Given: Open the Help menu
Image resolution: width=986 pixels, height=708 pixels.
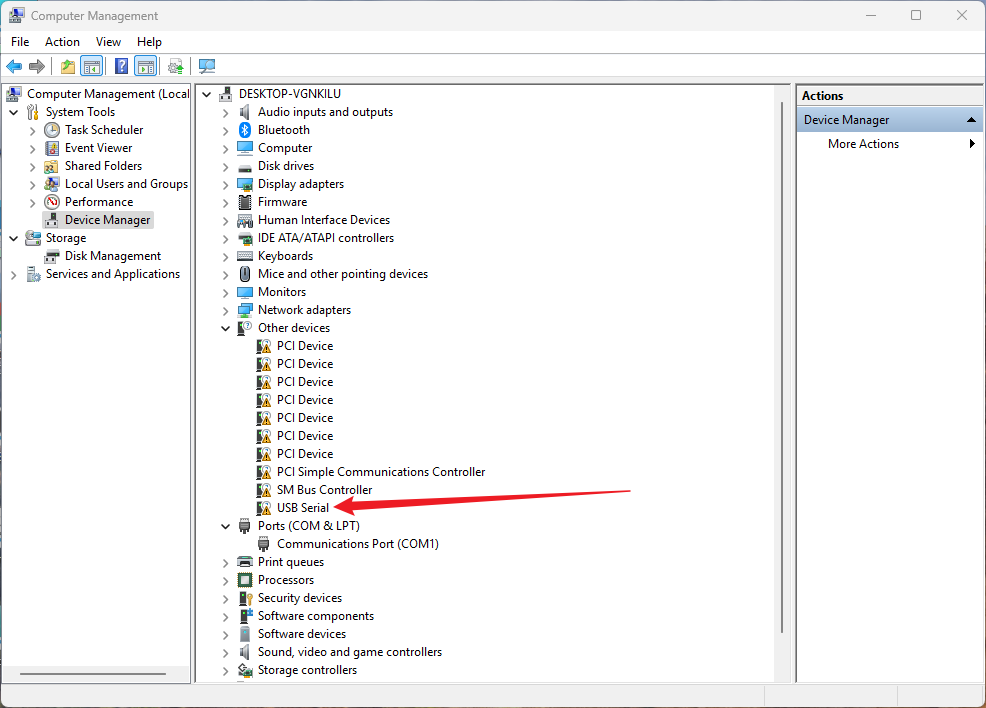Looking at the screenshot, I should (x=149, y=42).
